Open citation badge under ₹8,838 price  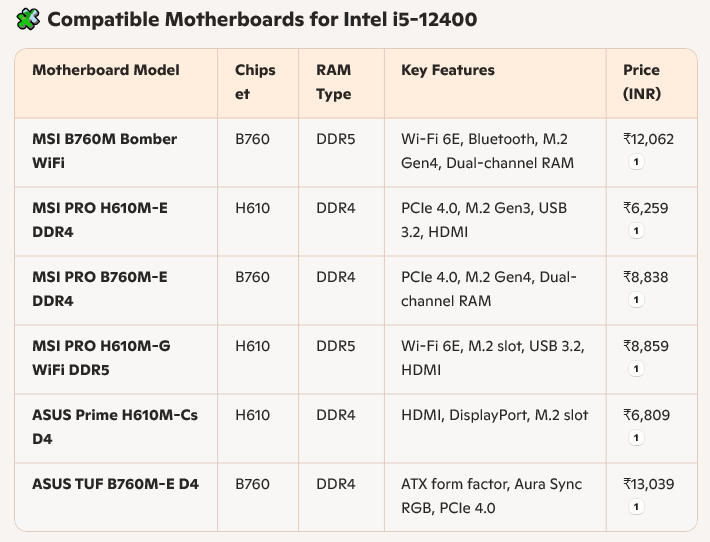(636, 300)
